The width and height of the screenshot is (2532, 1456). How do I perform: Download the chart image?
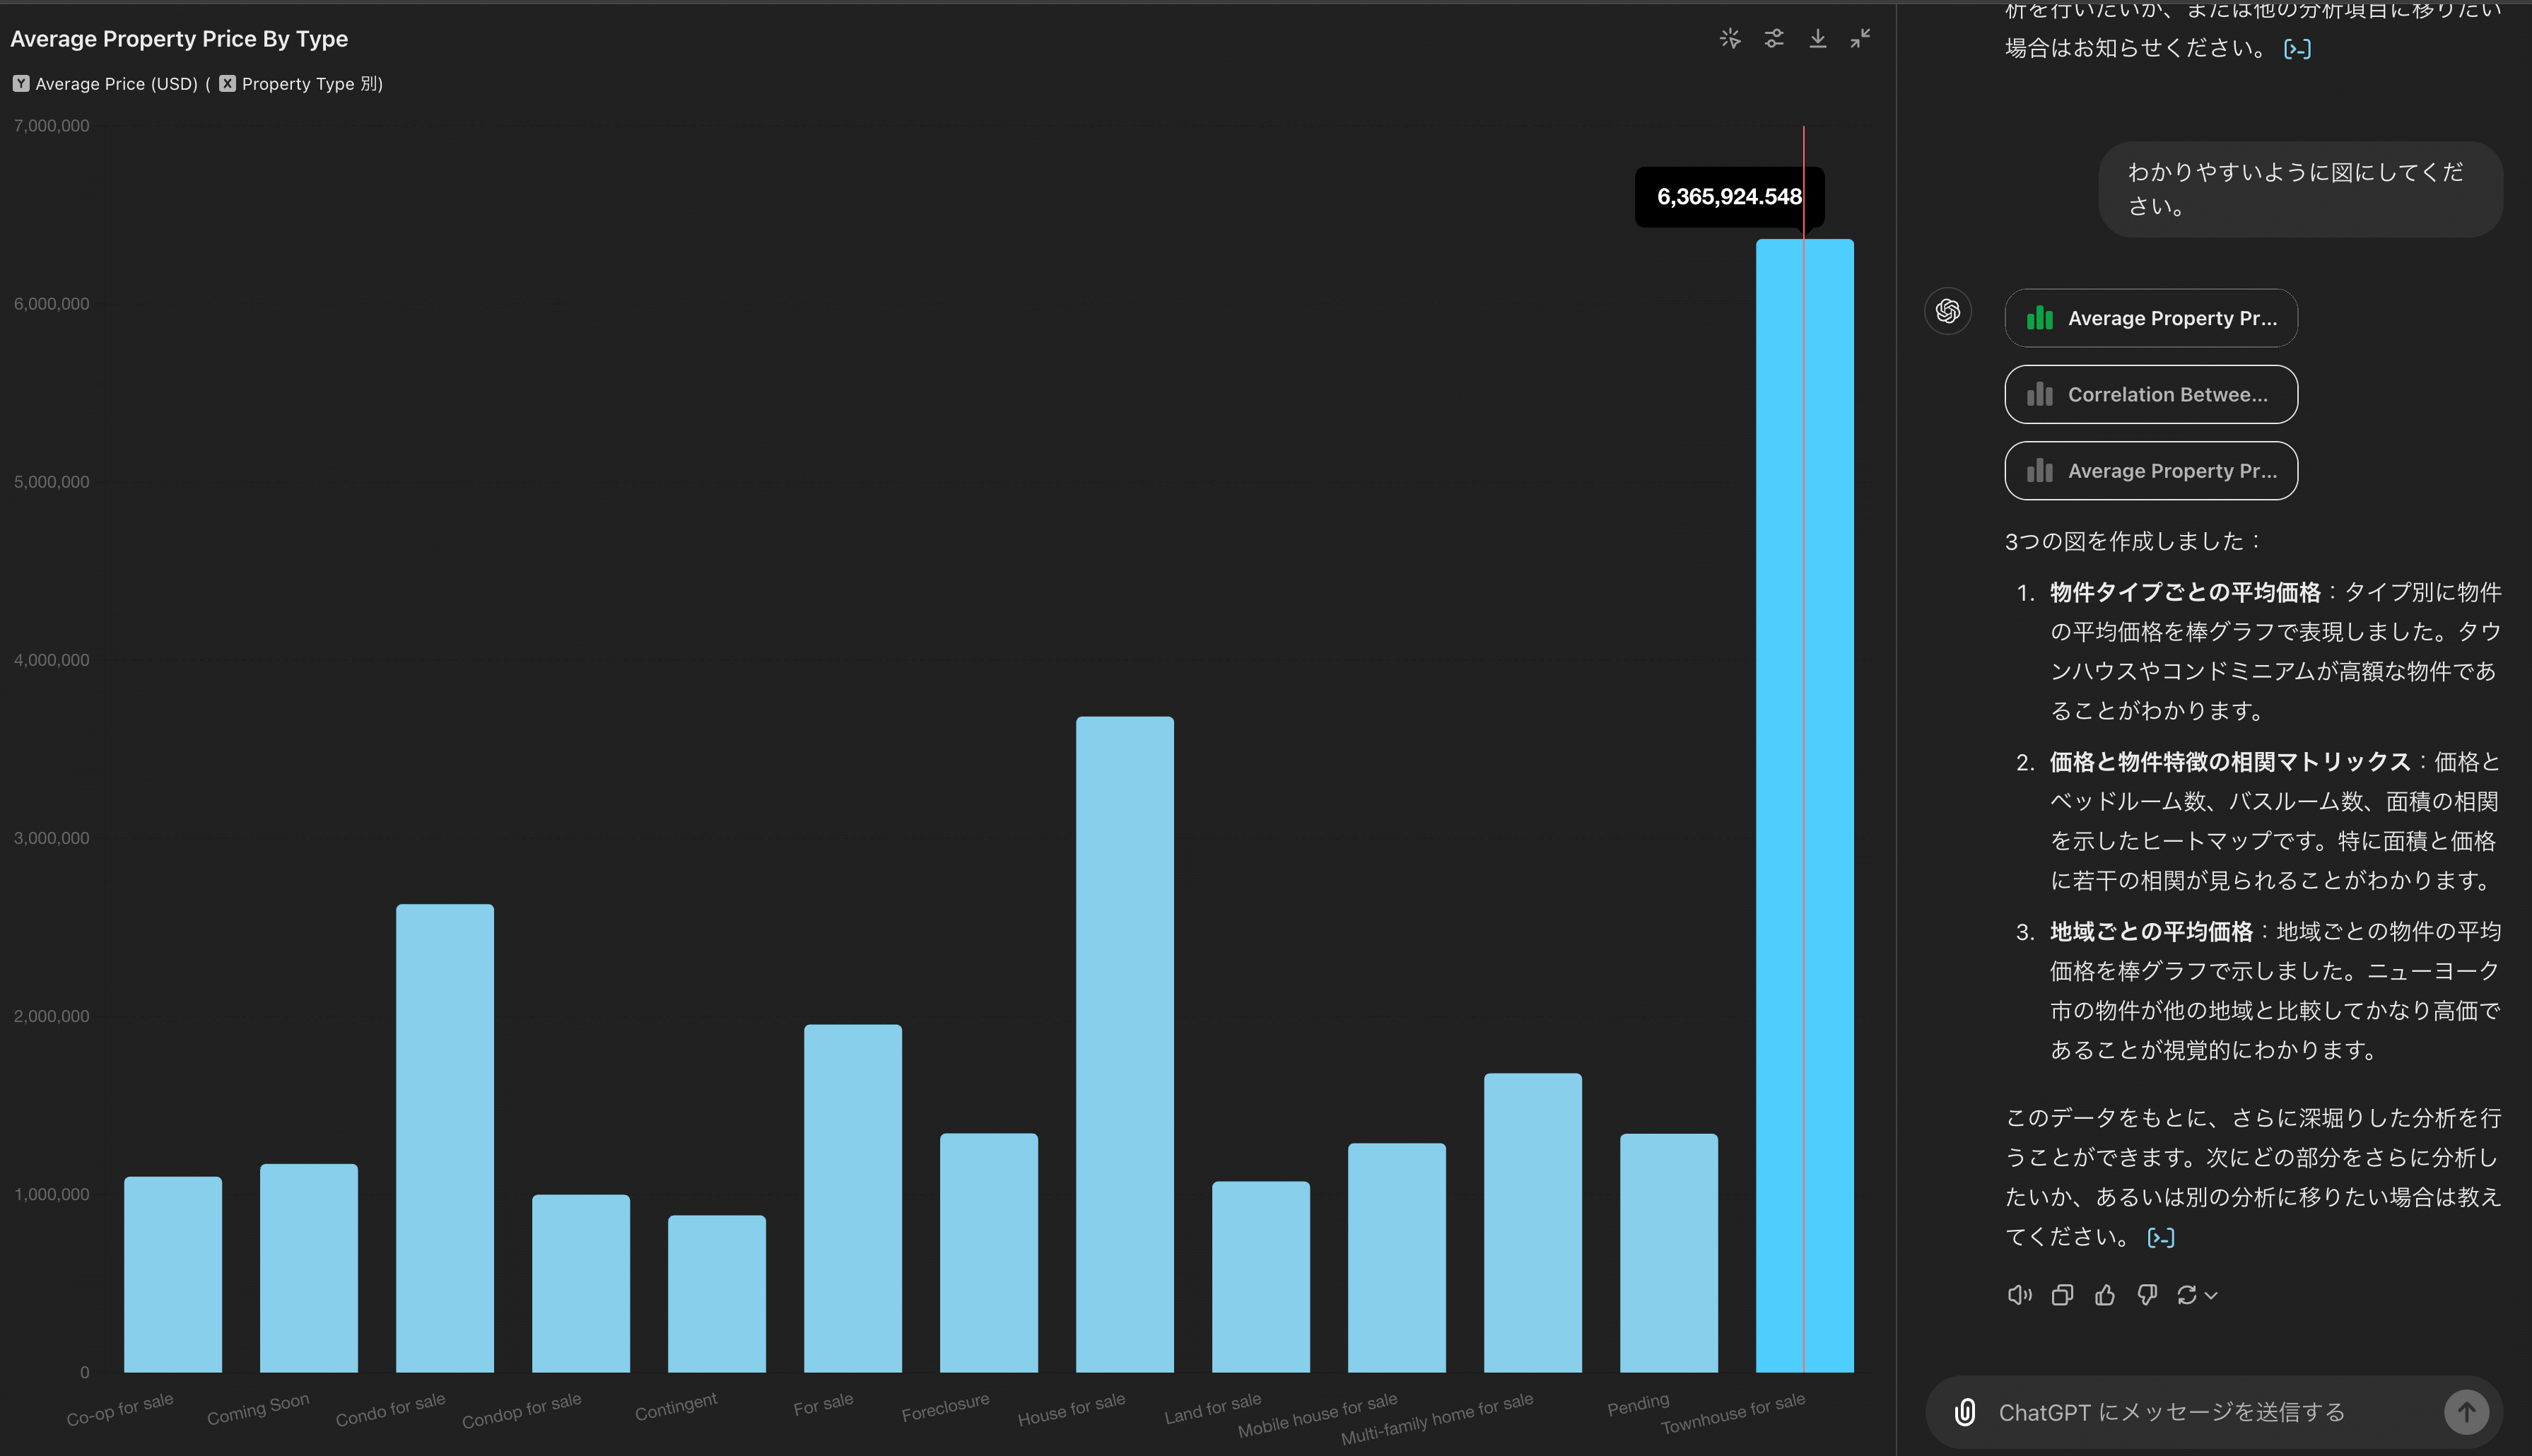[x=1818, y=38]
